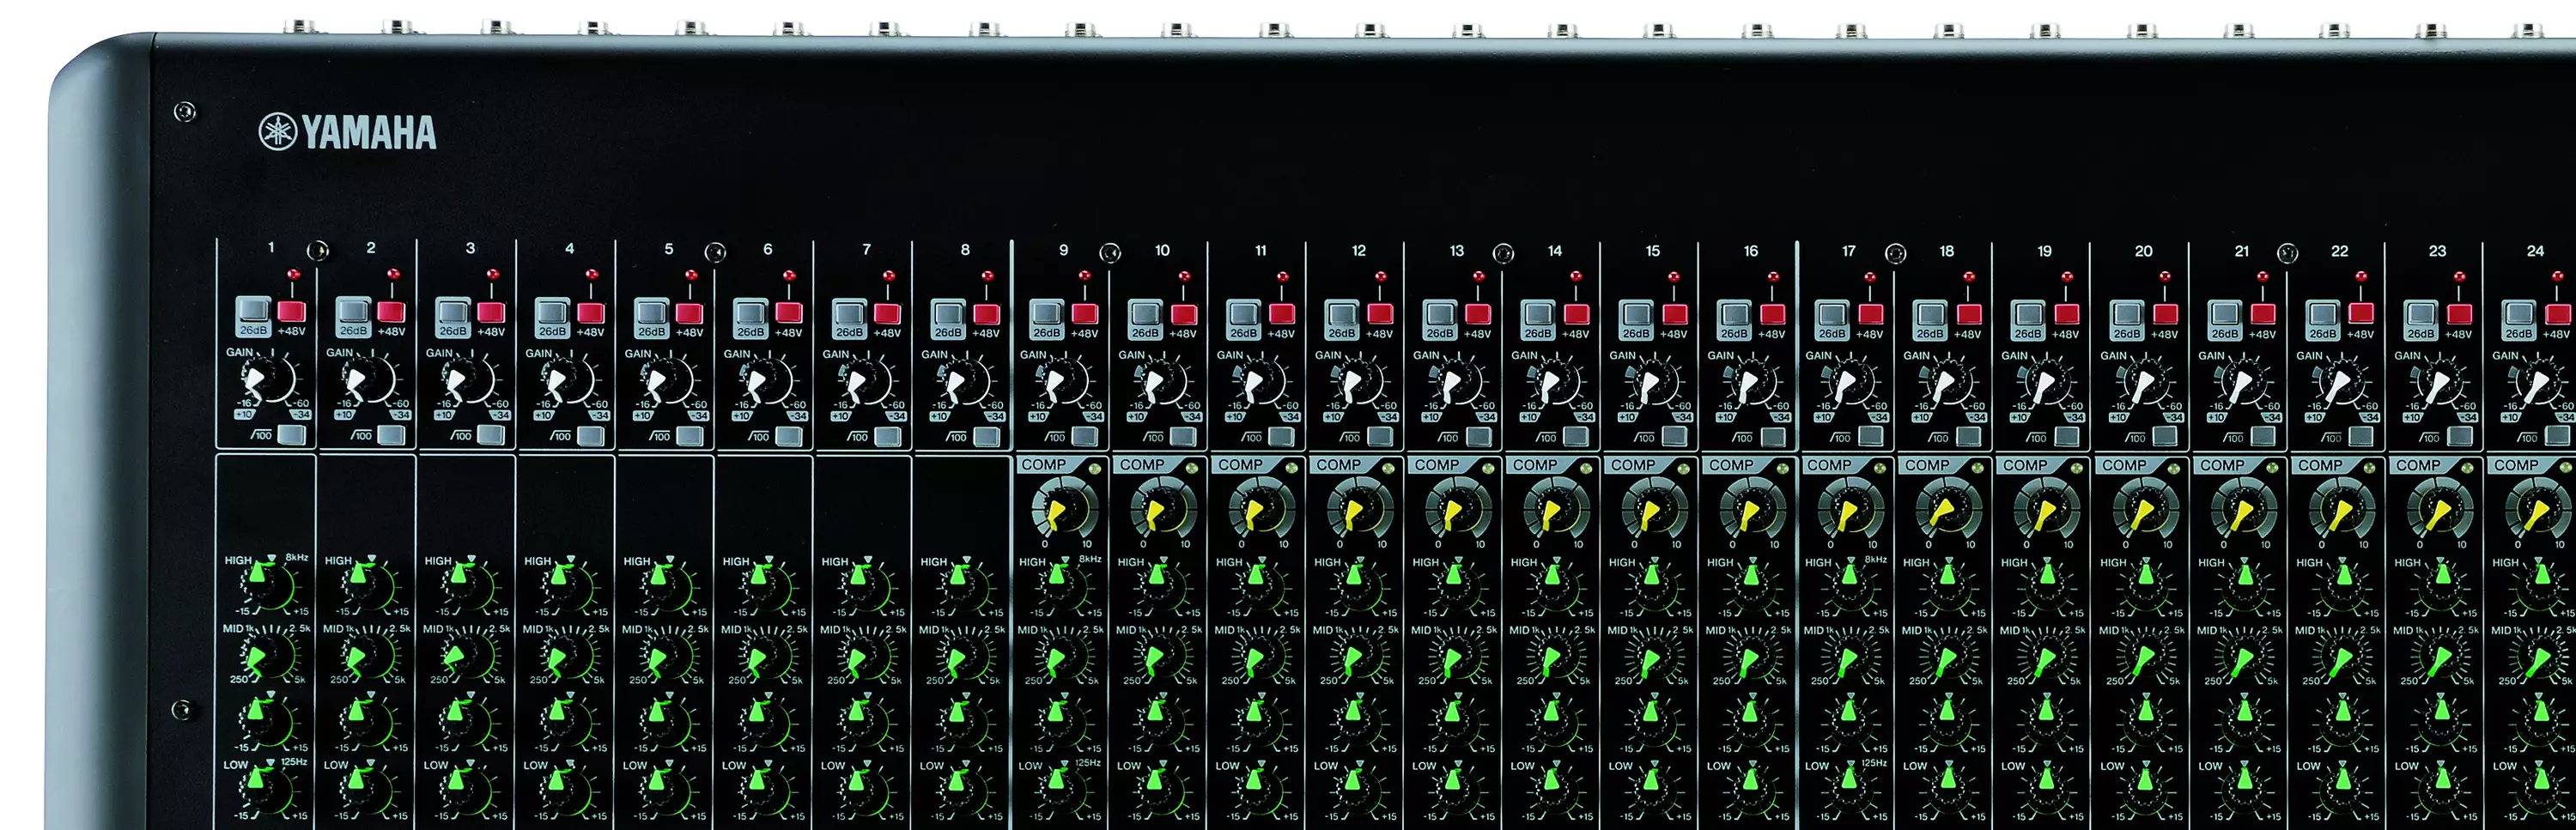
Task: Toggle channel 7 /100 high-pass button
Action: coord(886,436)
